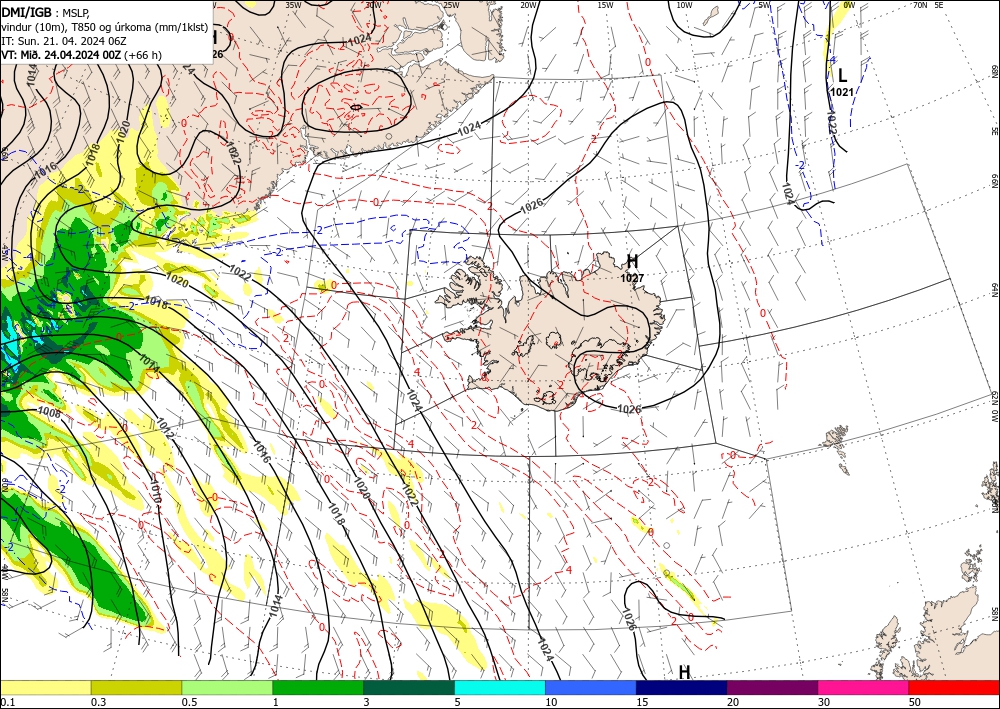This screenshot has width=1000, height=709.
Task: Click the L 1021 low-pressure marker
Action: (842, 82)
